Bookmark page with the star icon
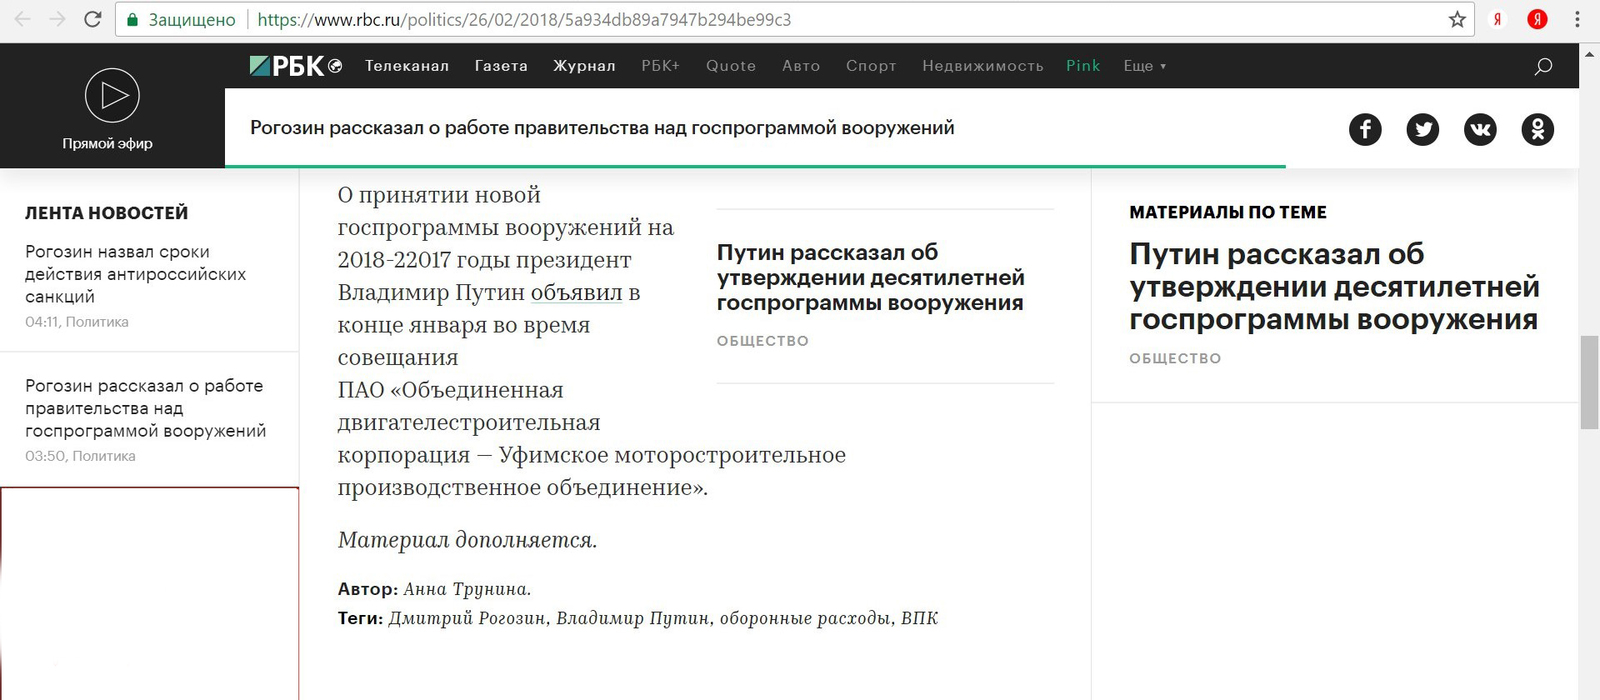1600x700 pixels. (1457, 20)
